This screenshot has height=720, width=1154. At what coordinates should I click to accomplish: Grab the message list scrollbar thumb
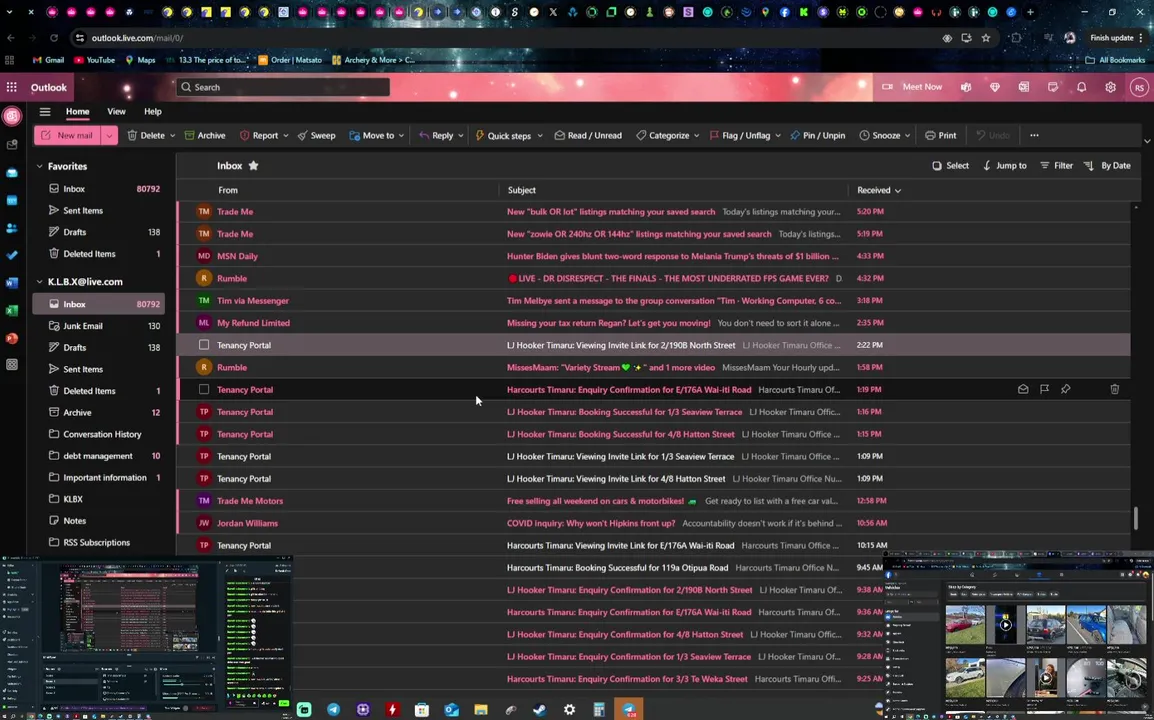[x=1136, y=518]
